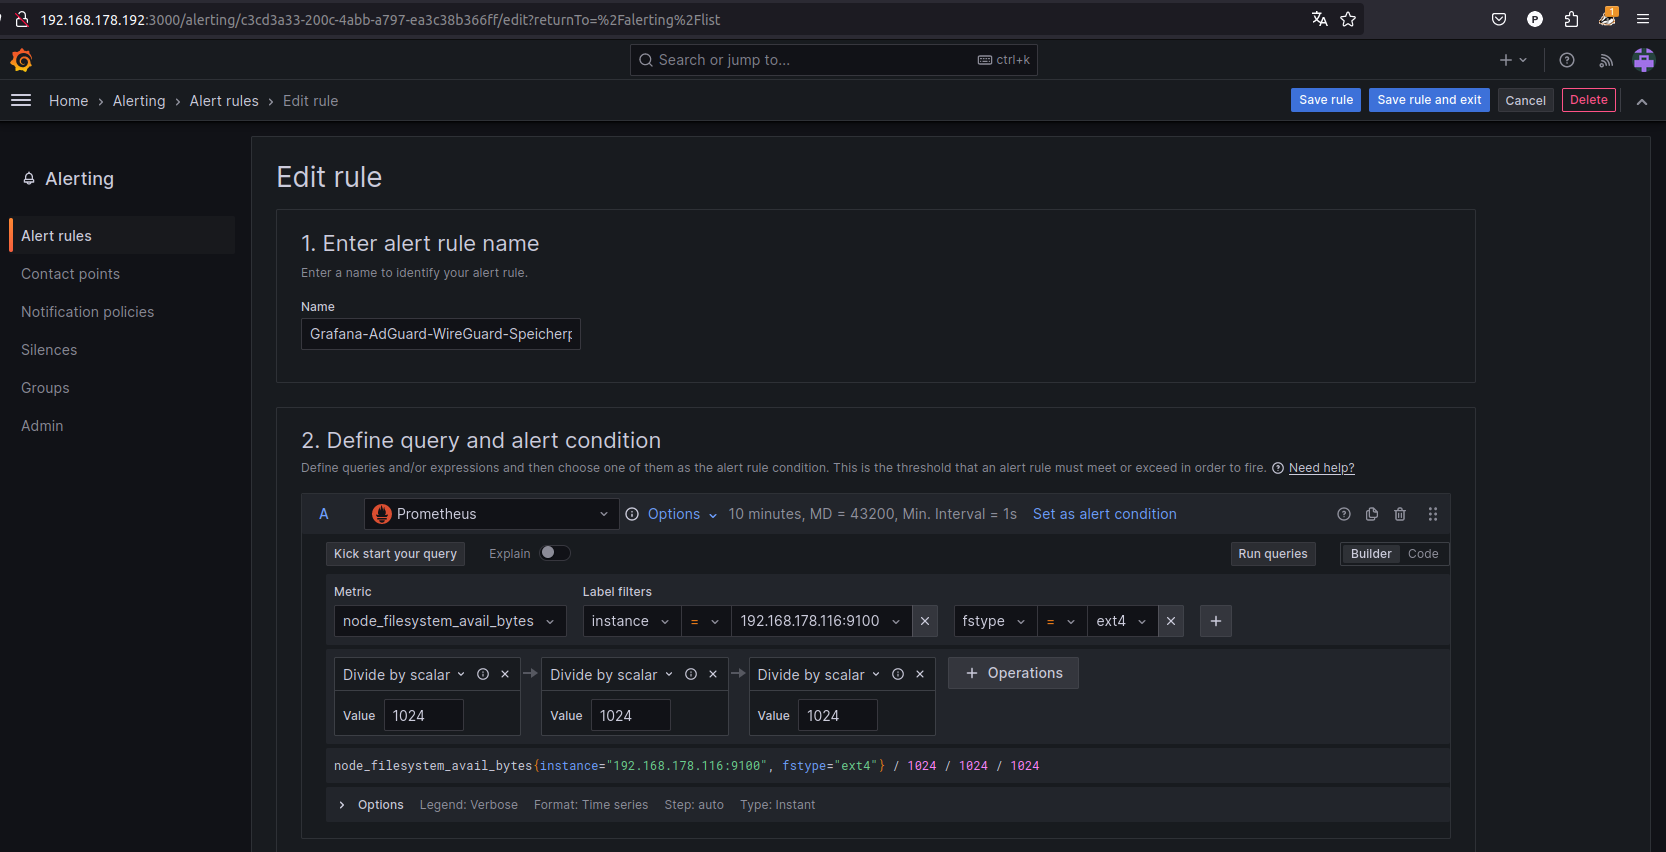This screenshot has width=1666, height=852.
Task: Go to Notification policies page
Action: click(x=87, y=312)
